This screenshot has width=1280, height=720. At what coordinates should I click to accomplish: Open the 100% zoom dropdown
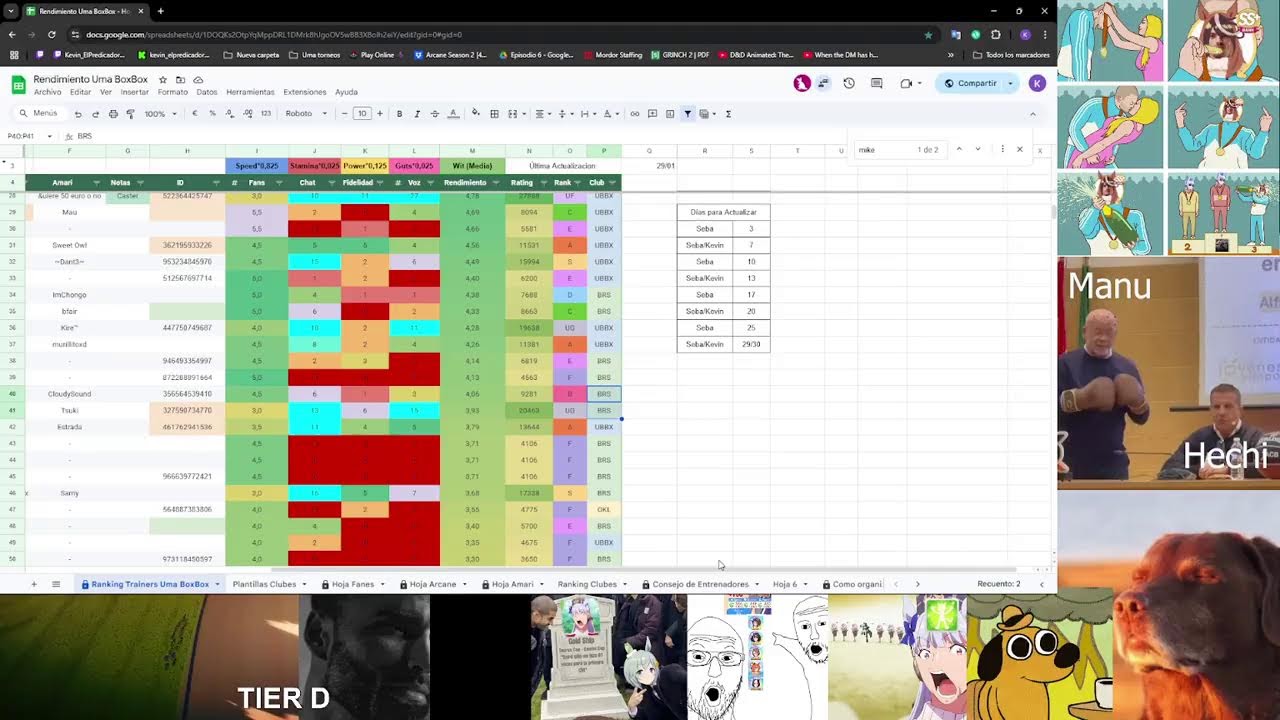[x=160, y=114]
